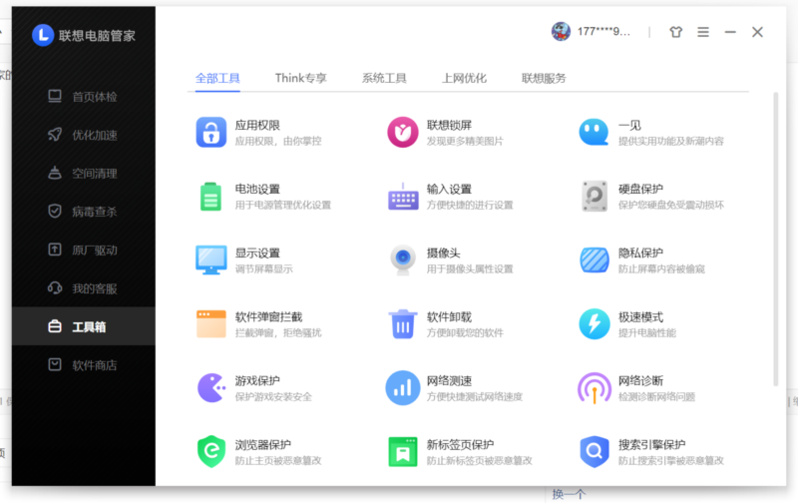Click the 发现更多精美图片 description text

click(465, 141)
